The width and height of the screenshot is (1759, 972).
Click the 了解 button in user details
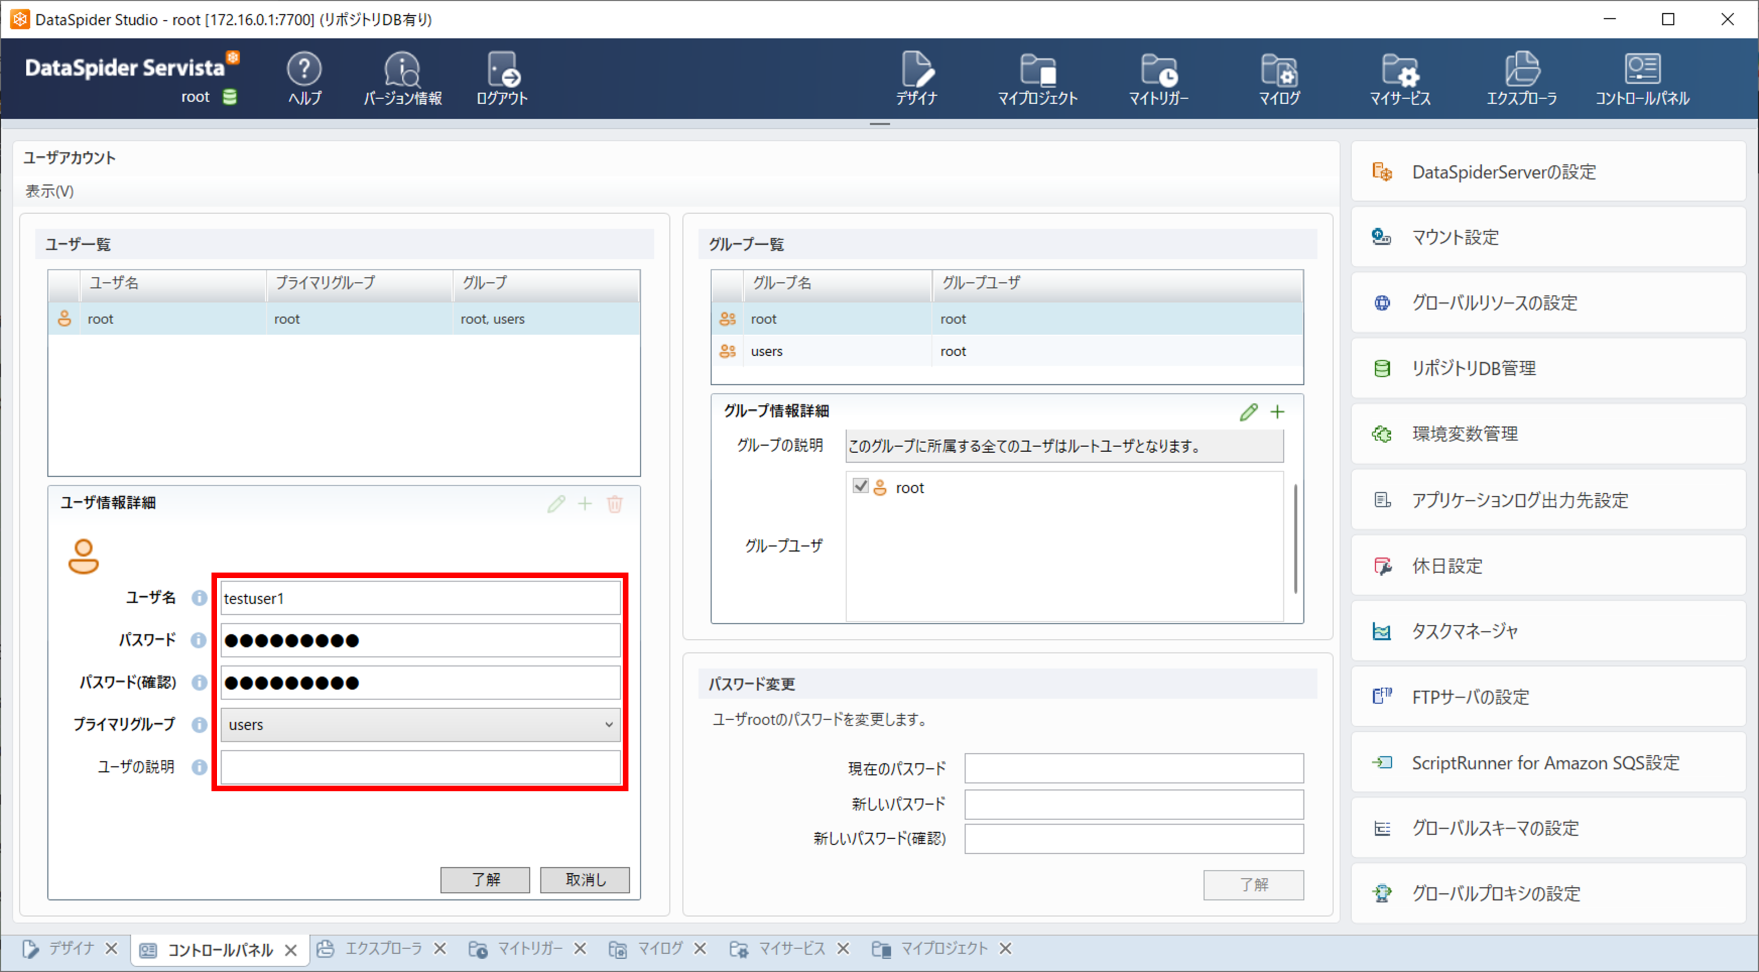(x=485, y=880)
